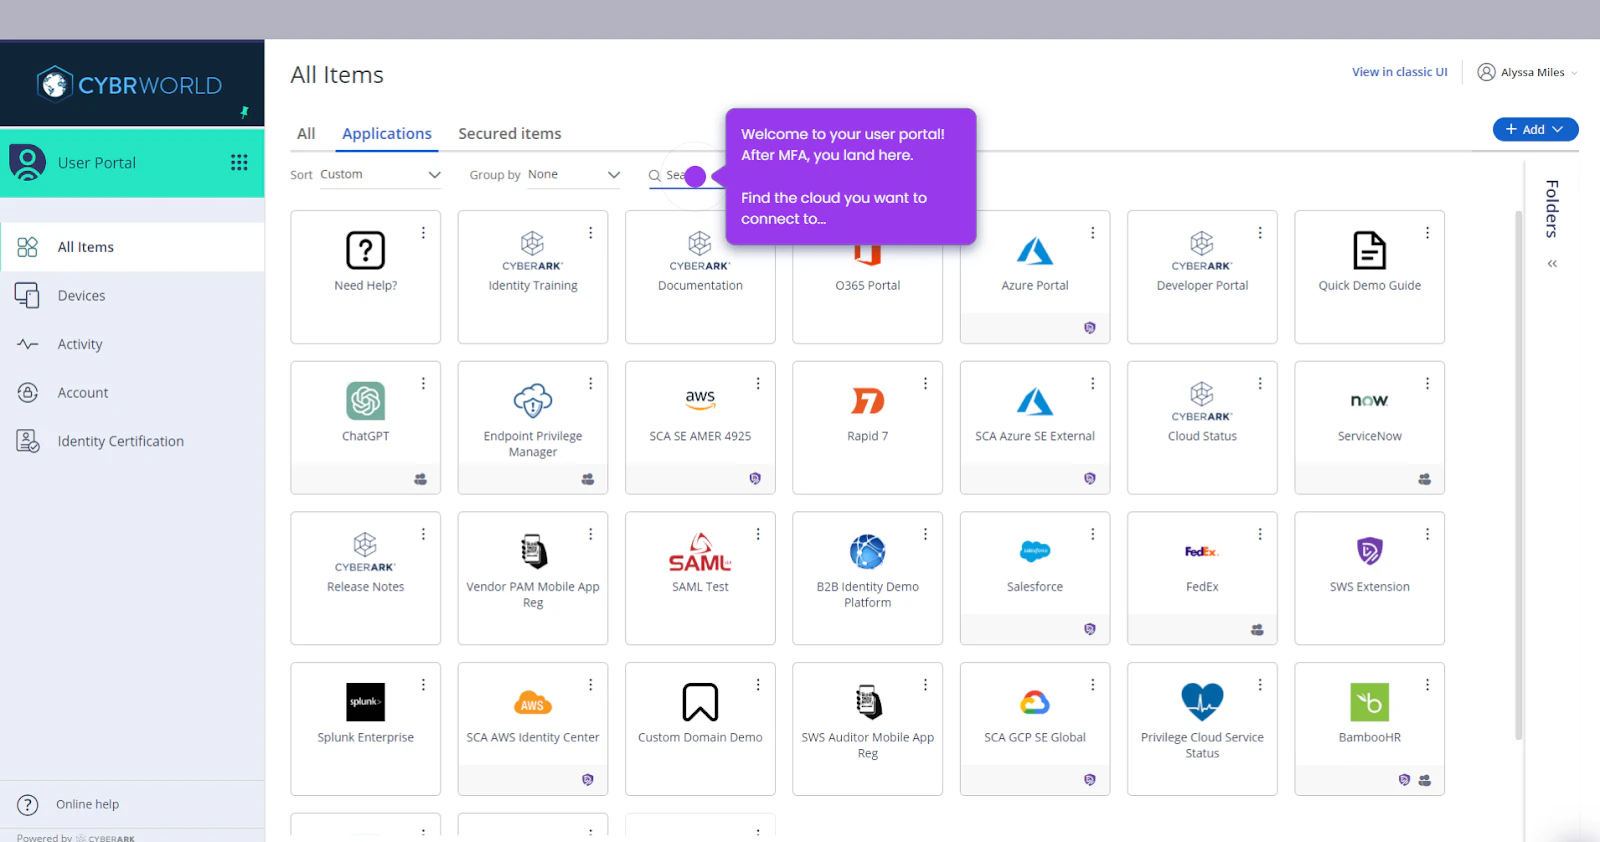Click the View in classic UI link

[1399, 72]
